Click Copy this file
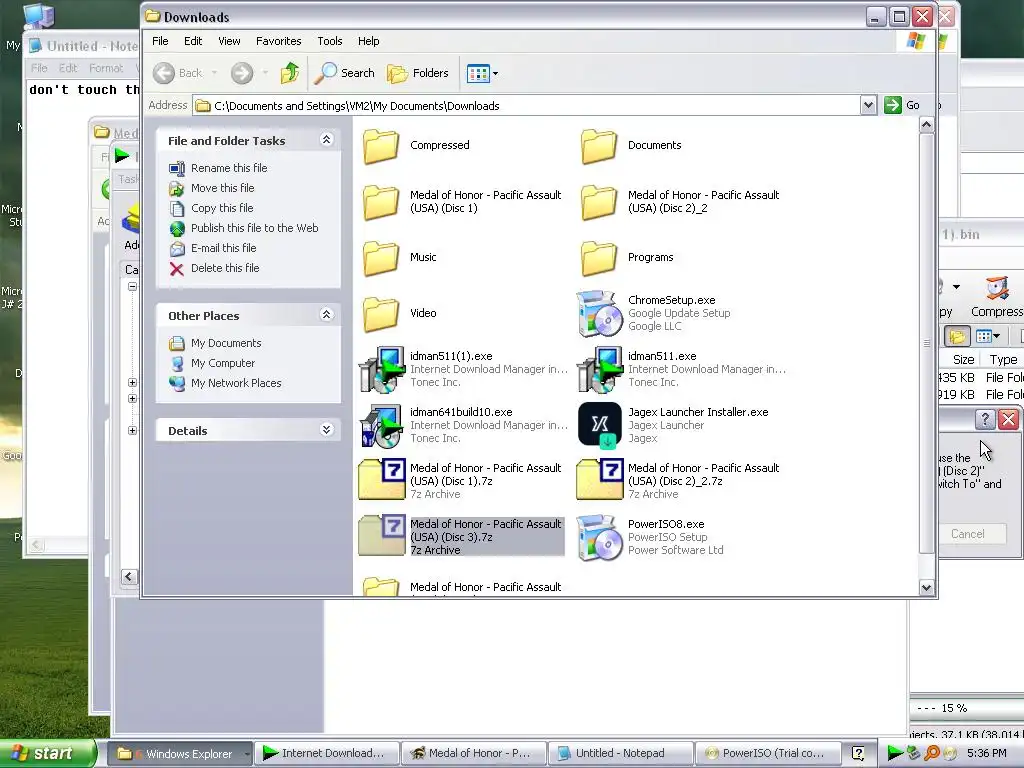The image size is (1024, 768). (x=221, y=208)
